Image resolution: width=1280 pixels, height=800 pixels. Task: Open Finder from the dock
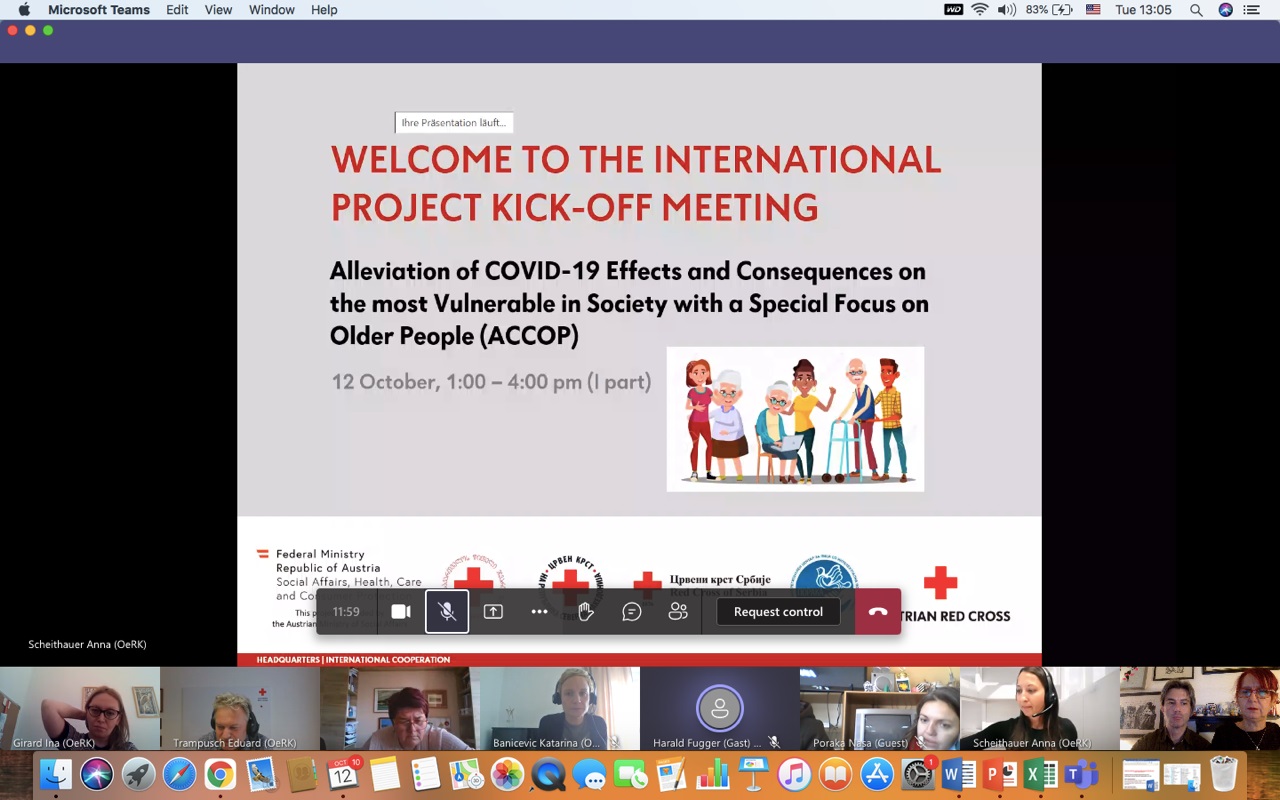[x=56, y=774]
